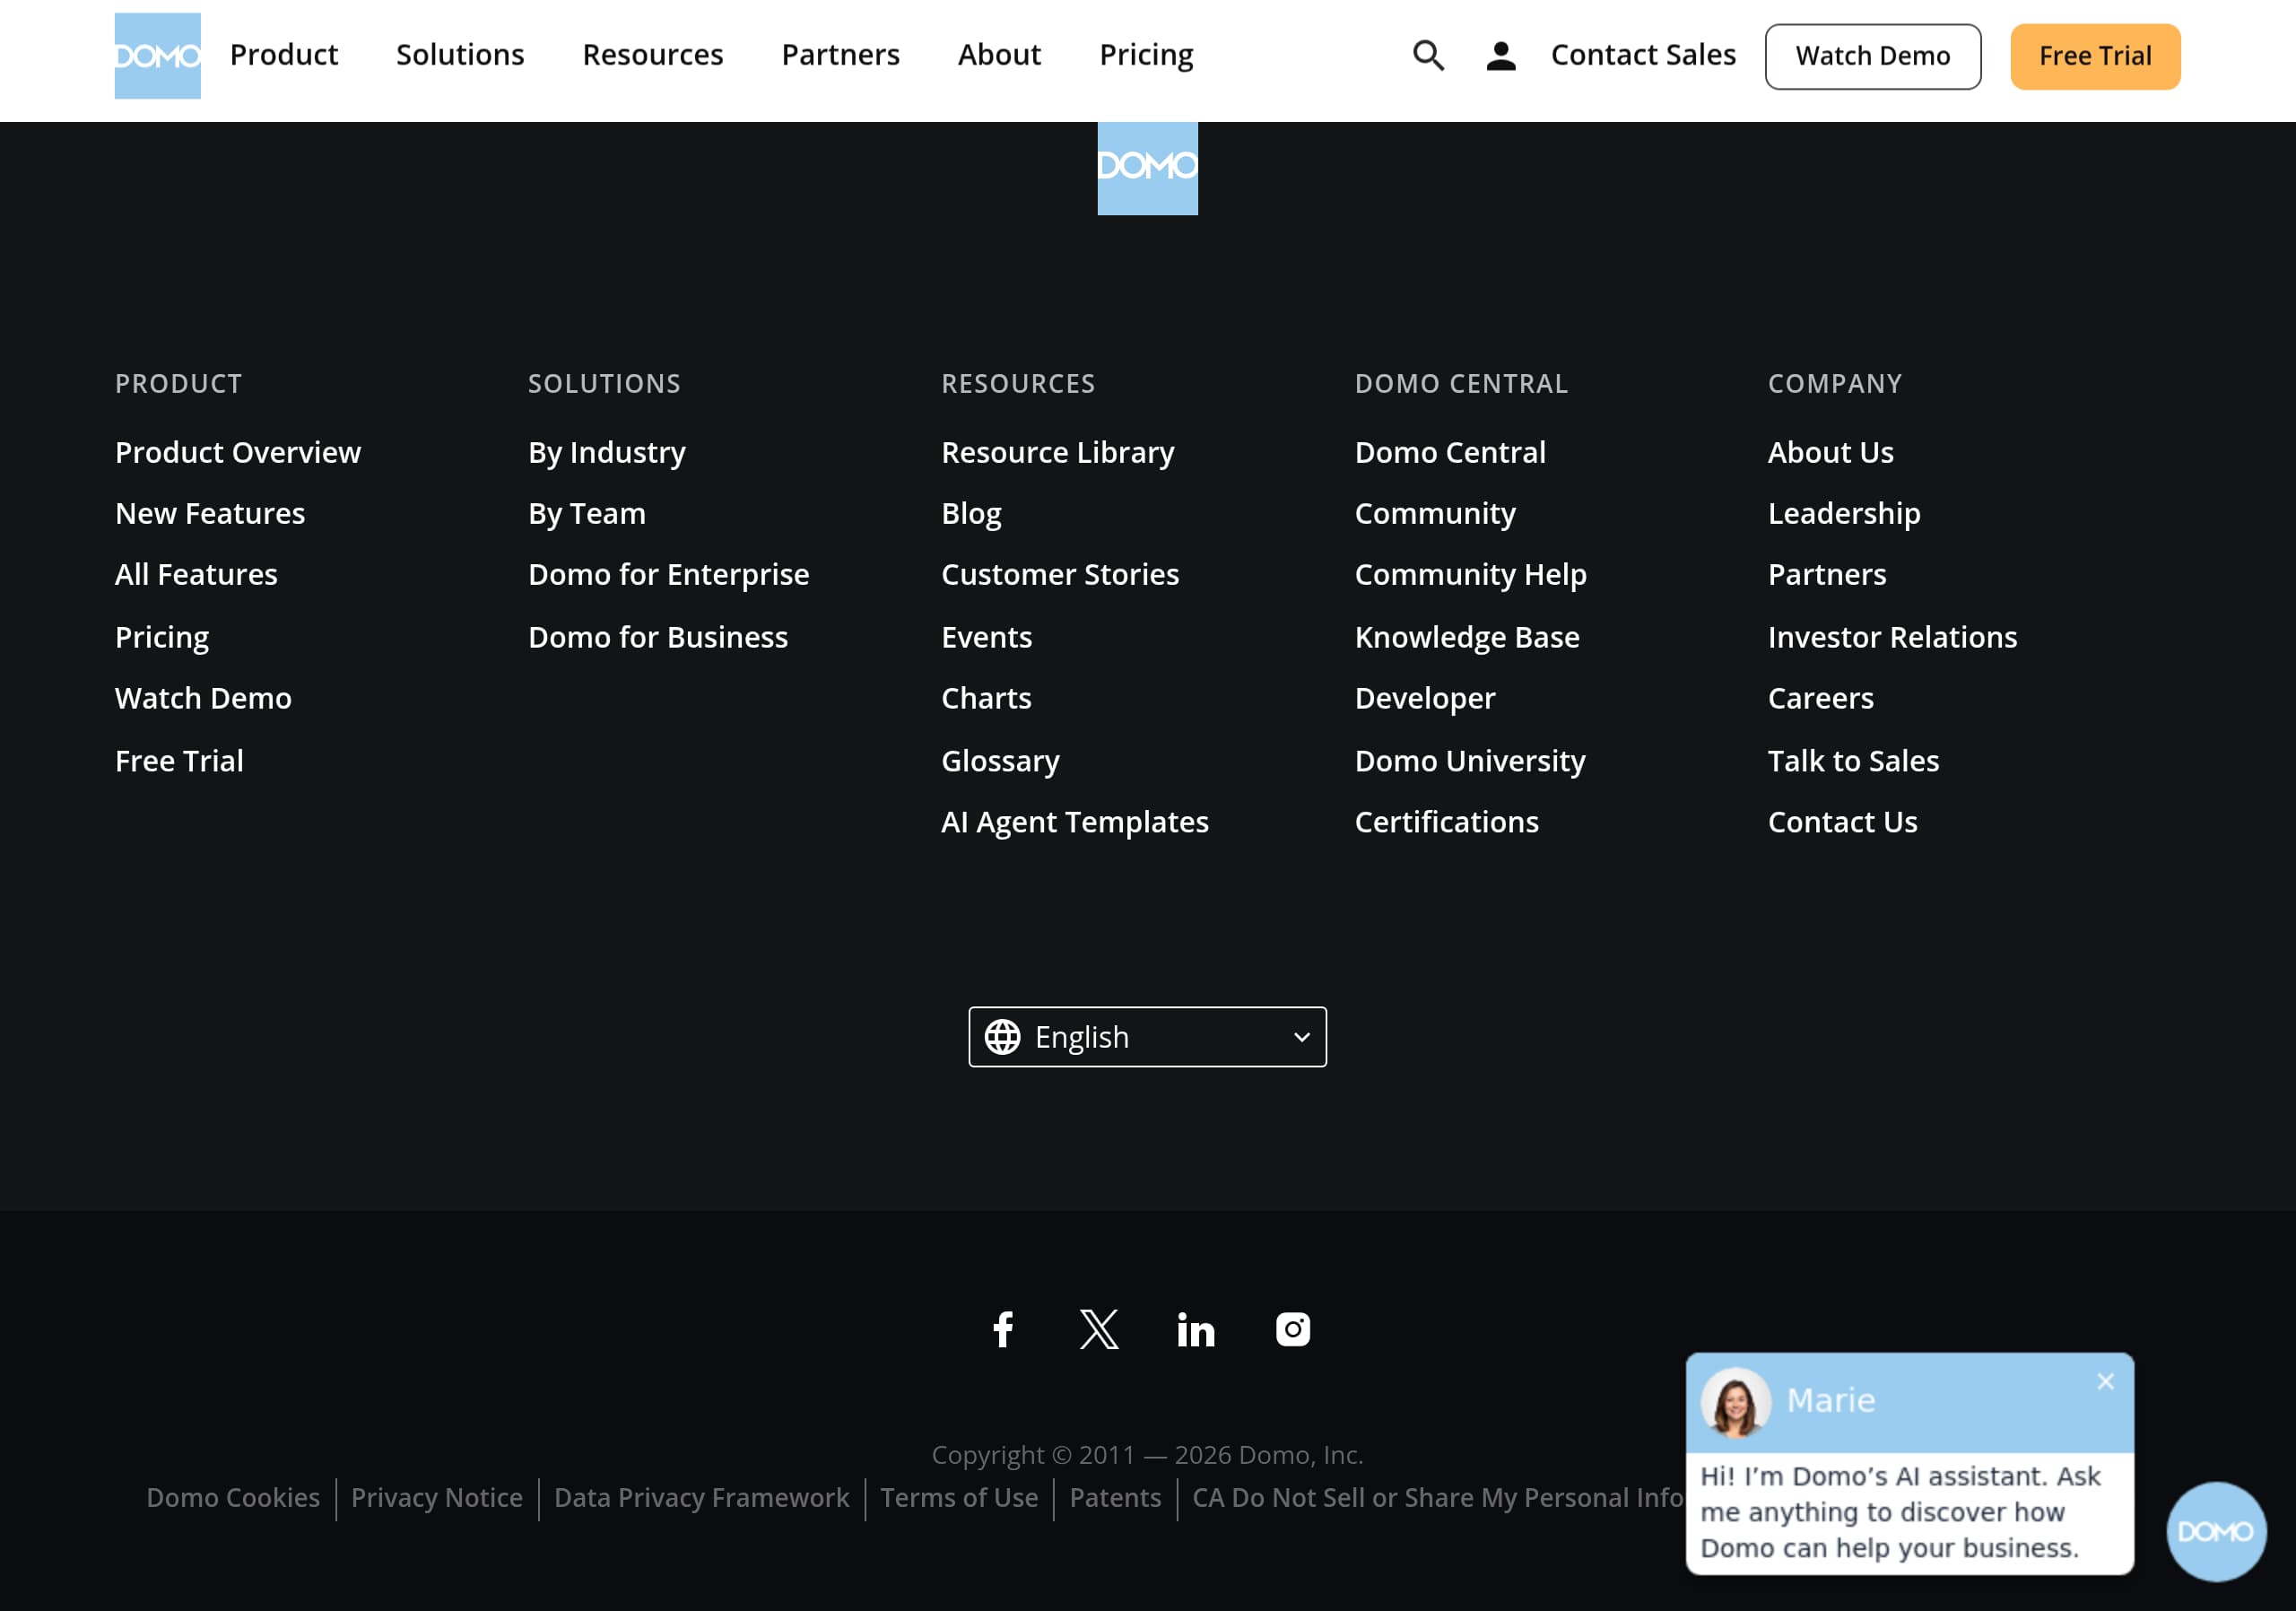Visit Domo's LinkedIn page
Viewport: 2296px width, 1611px height.
click(x=1196, y=1330)
